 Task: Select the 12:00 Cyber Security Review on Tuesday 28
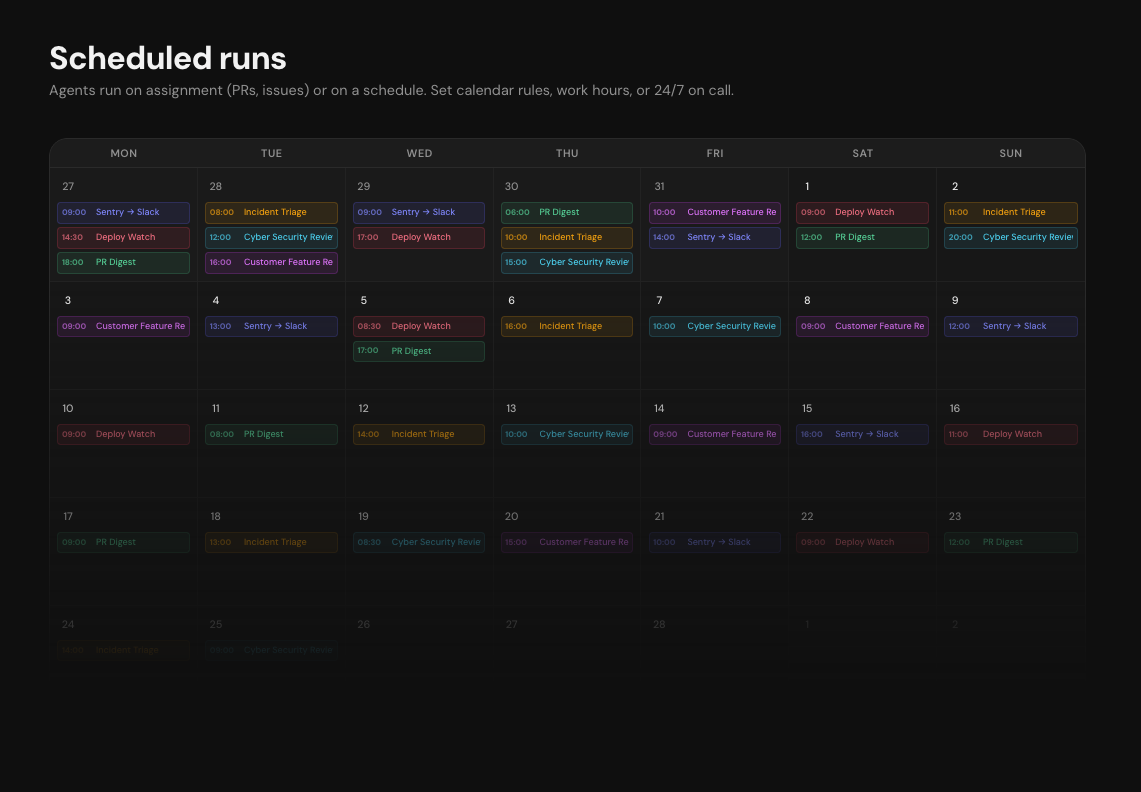271,237
